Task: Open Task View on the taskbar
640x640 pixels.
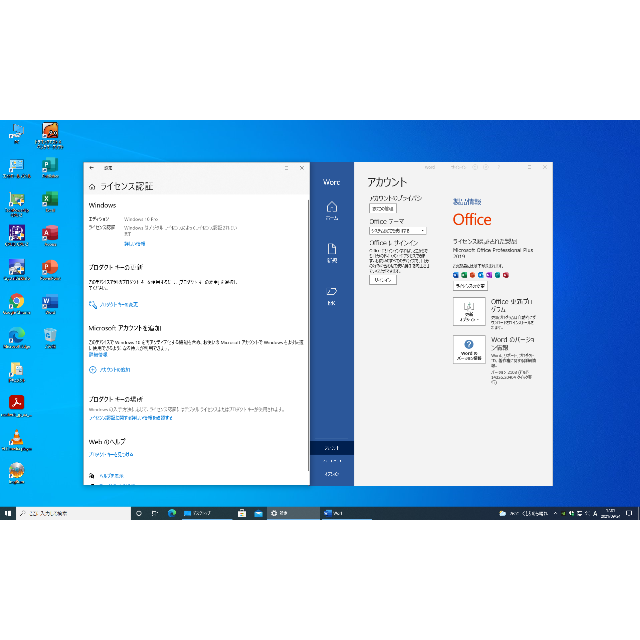Action: click(155, 513)
